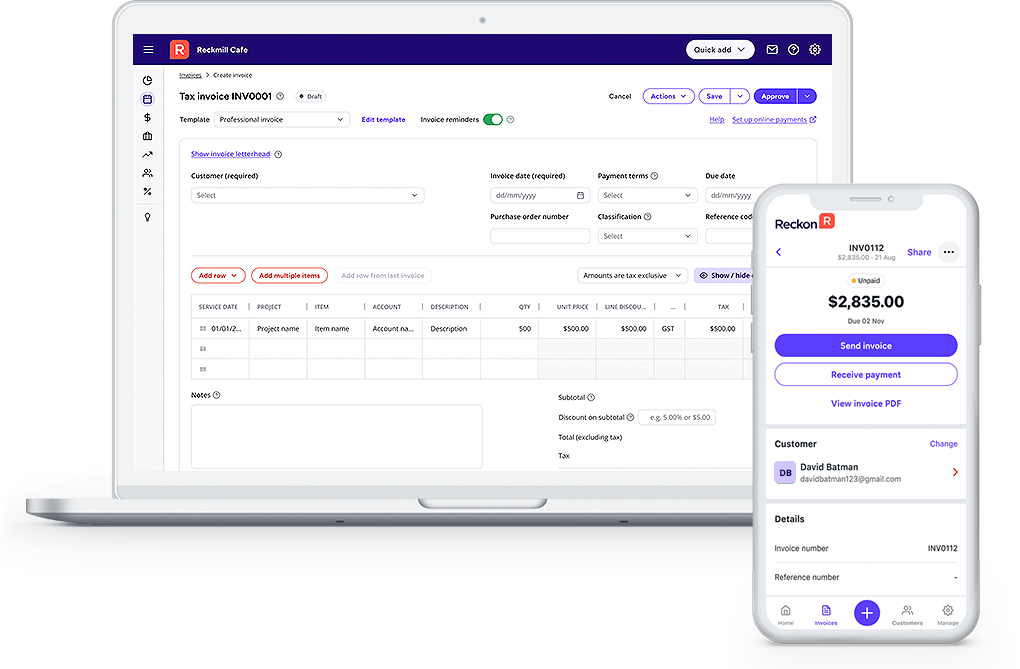Open the percent tax sidebar icon
This screenshot has width=1020, height=669.
coord(148,191)
